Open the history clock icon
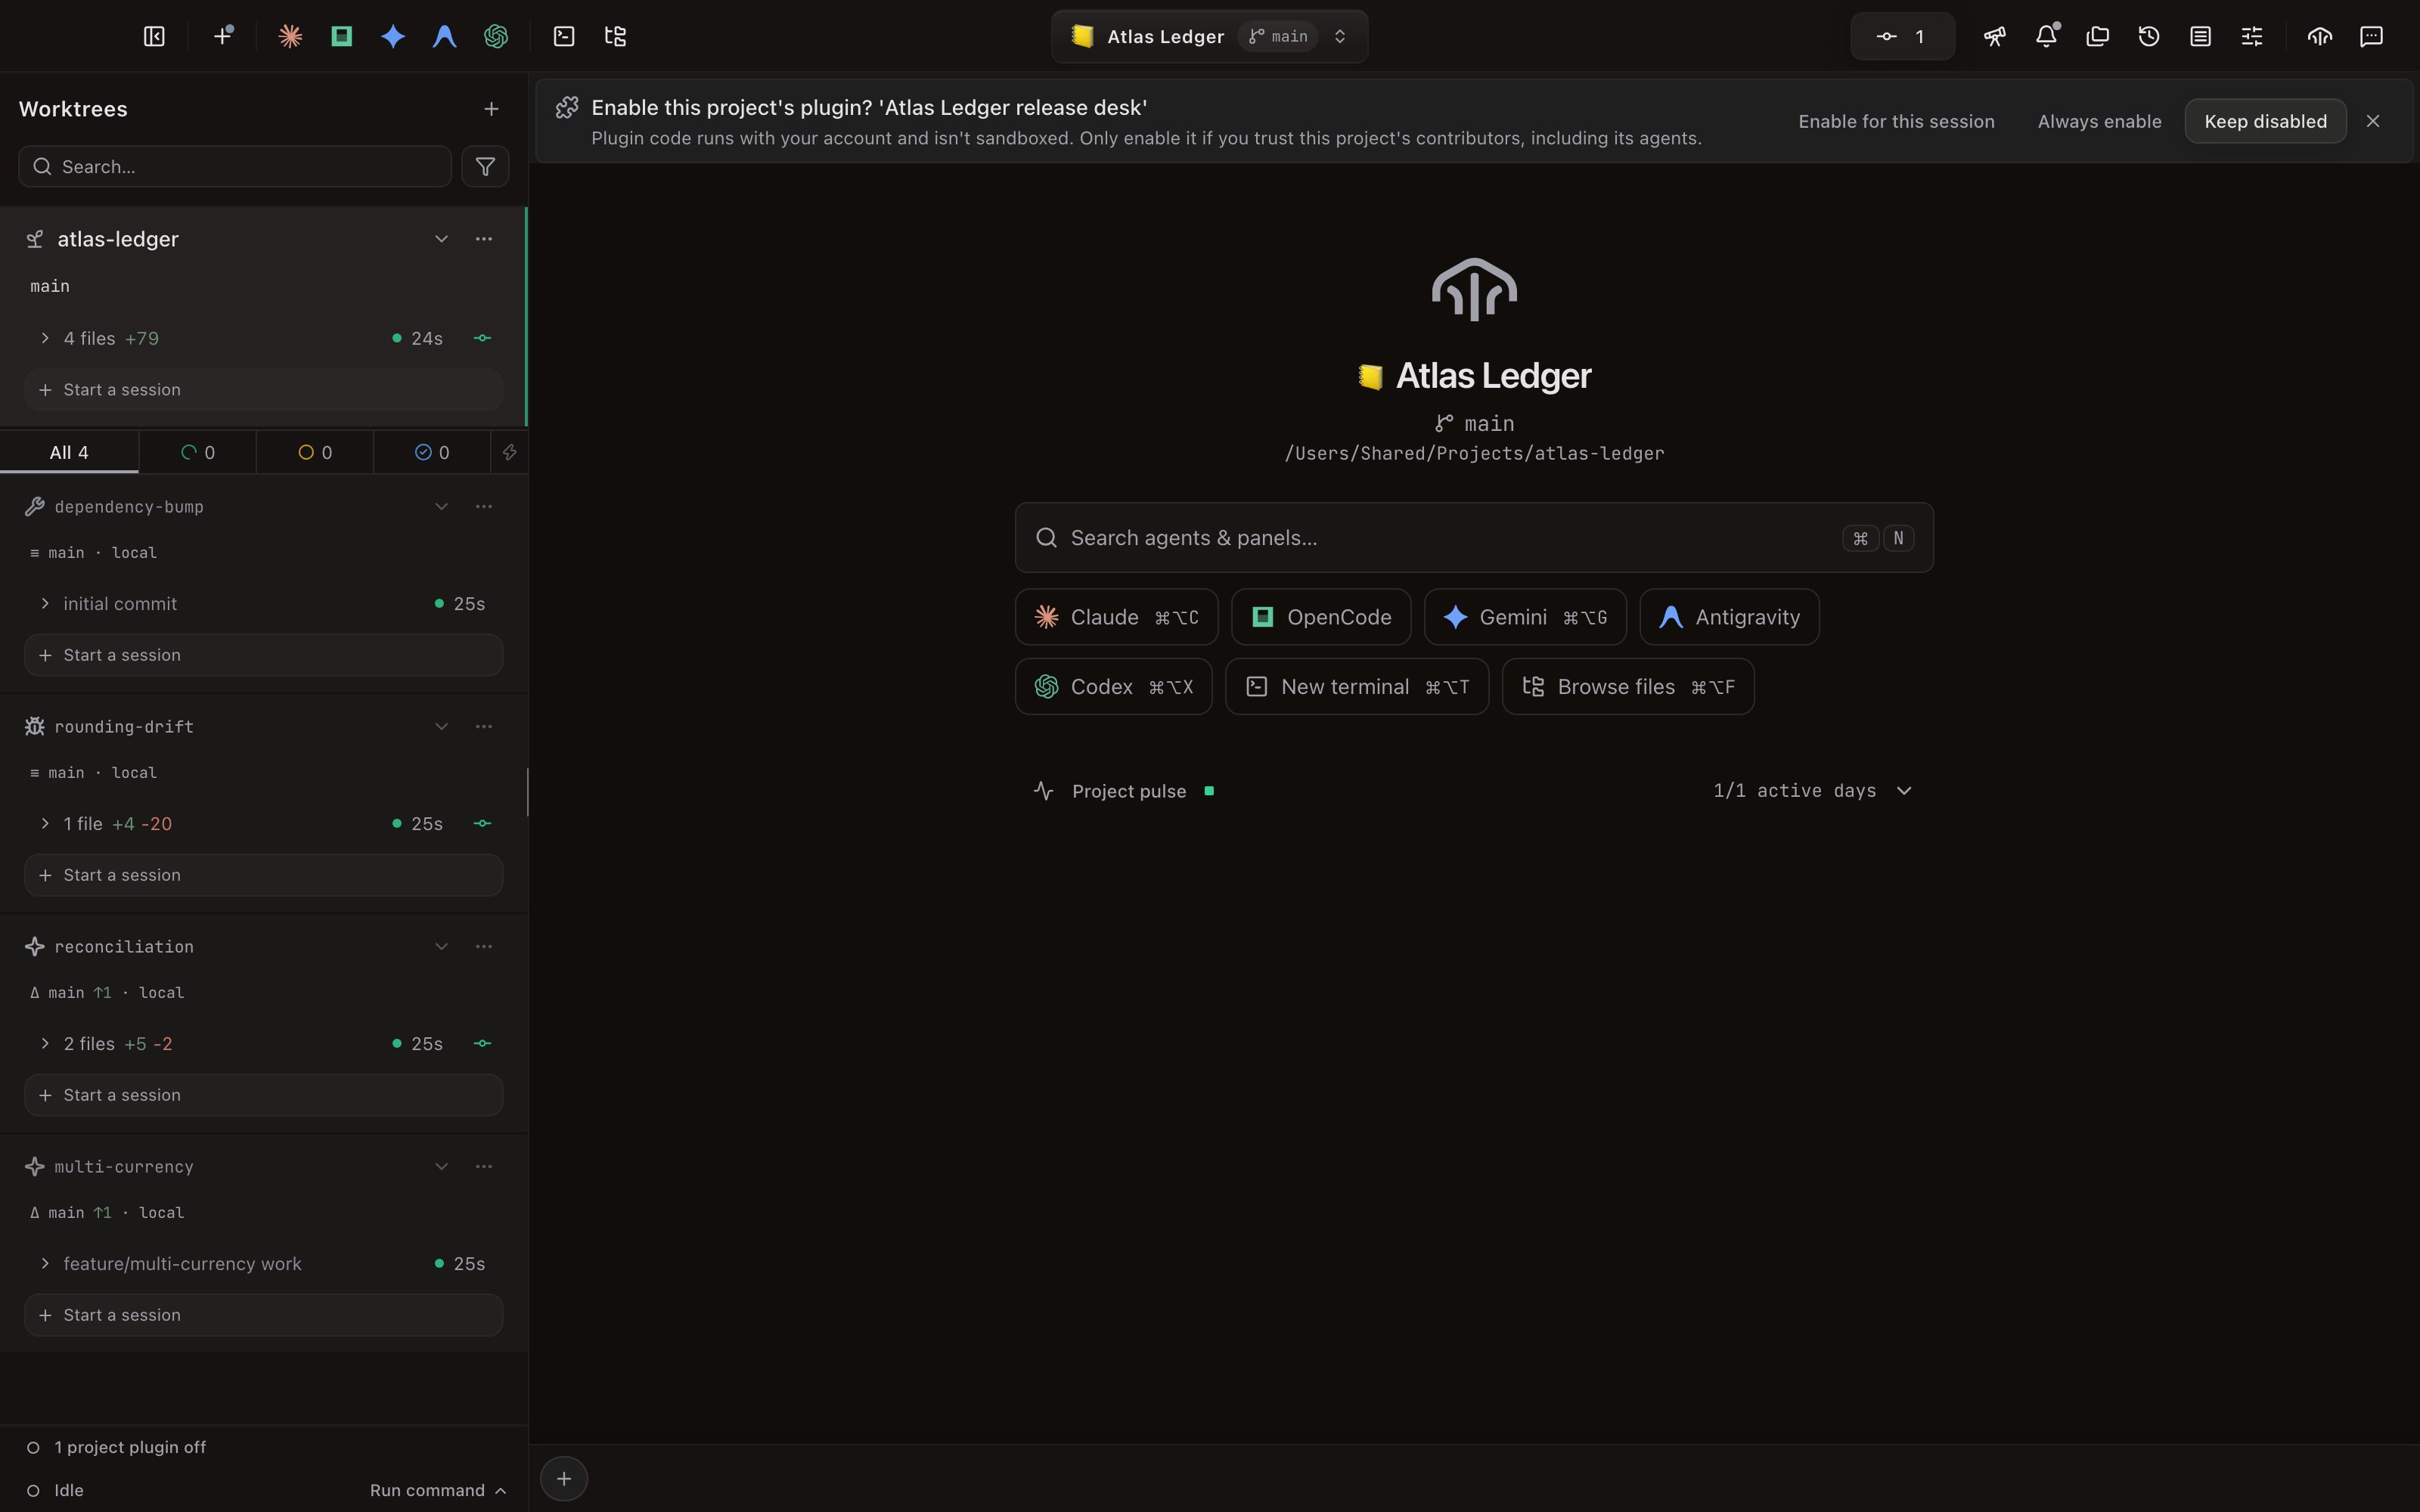 2149,37
